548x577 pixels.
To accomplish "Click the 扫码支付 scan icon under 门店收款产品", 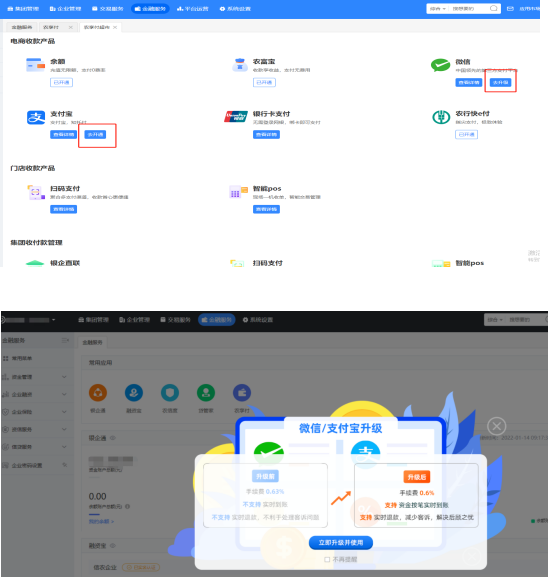I will point(36,192).
